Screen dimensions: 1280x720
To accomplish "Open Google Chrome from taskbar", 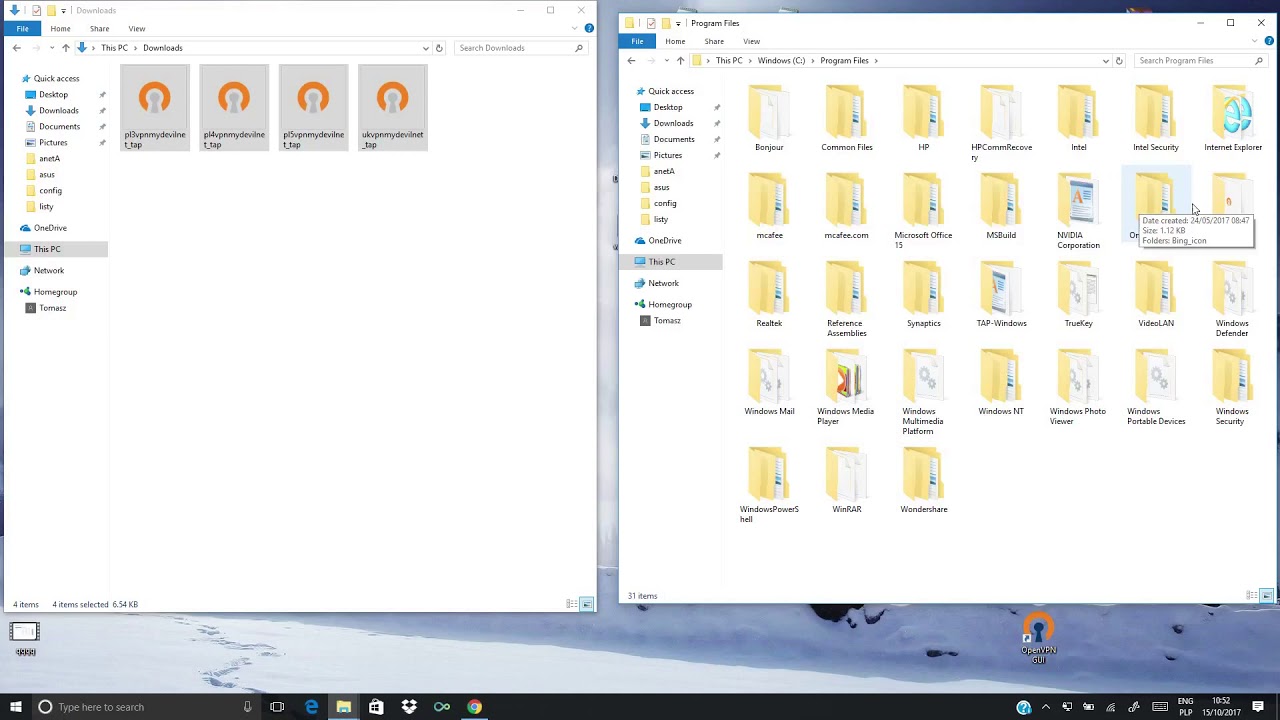I will click(x=474, y=707).
